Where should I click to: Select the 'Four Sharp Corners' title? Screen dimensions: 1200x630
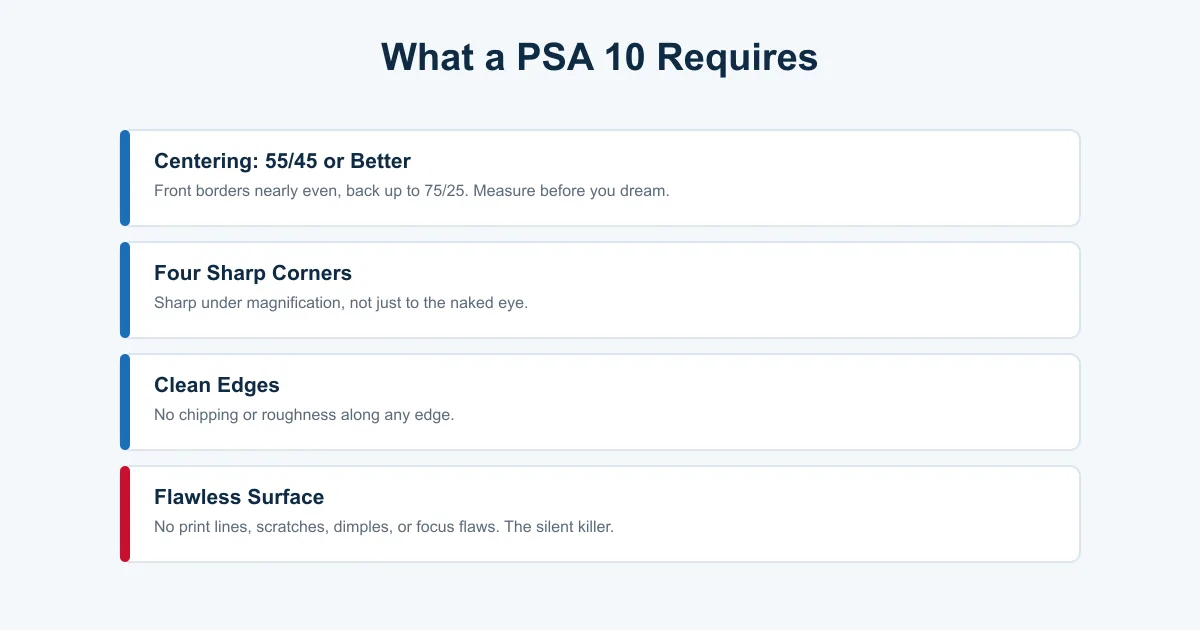point(253,273)
